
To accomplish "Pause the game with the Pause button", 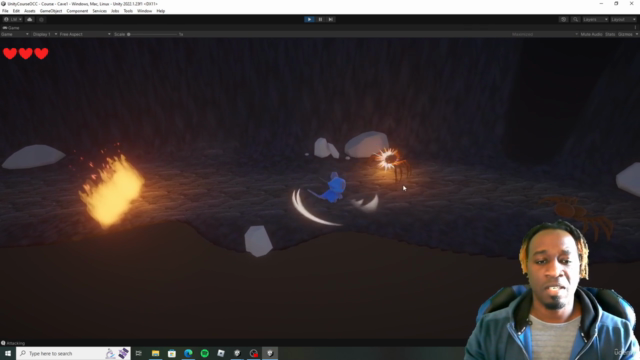I will (x=320, y=19).
